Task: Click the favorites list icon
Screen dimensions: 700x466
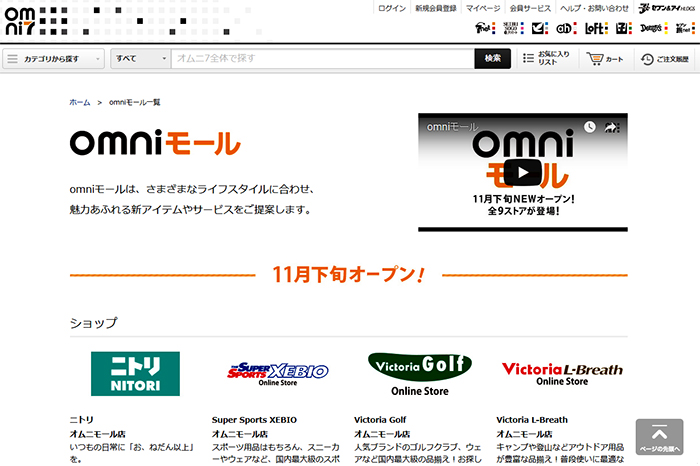Action: click(528, 58)
